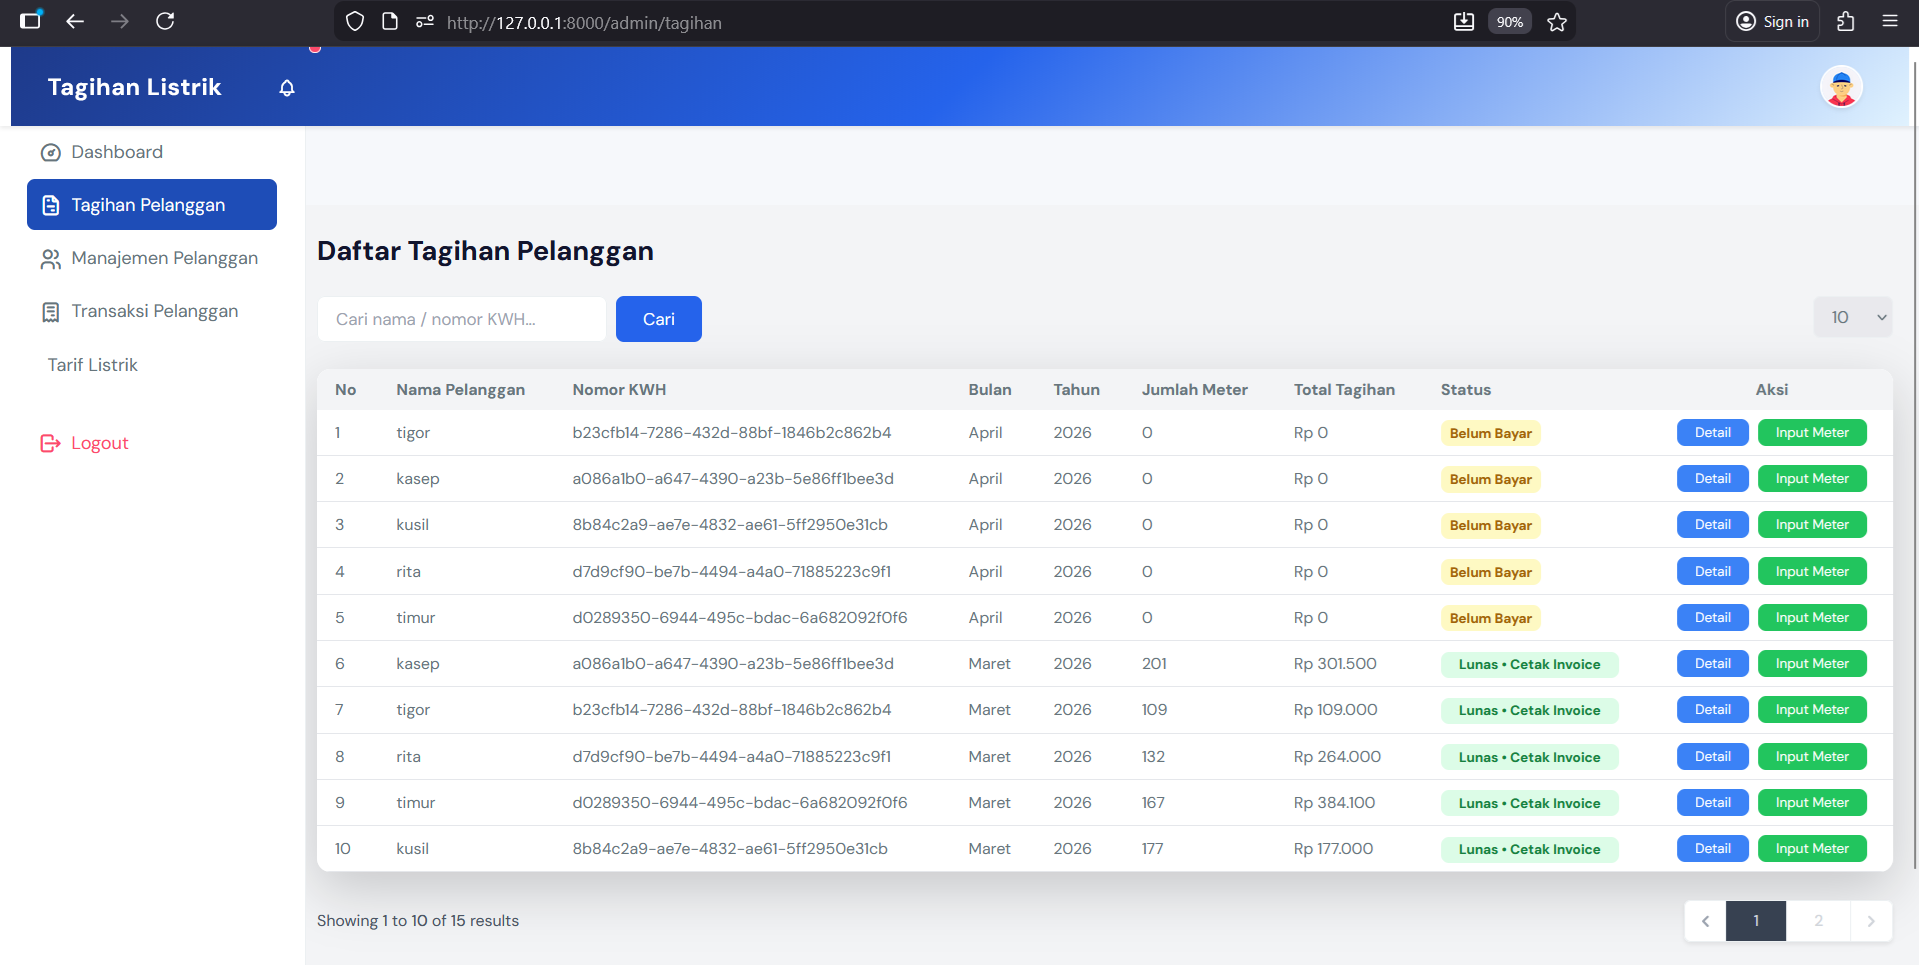1919x965 pixels.
Task: Click the previous page arrow in pagination
Action: tap(1706, 921)
